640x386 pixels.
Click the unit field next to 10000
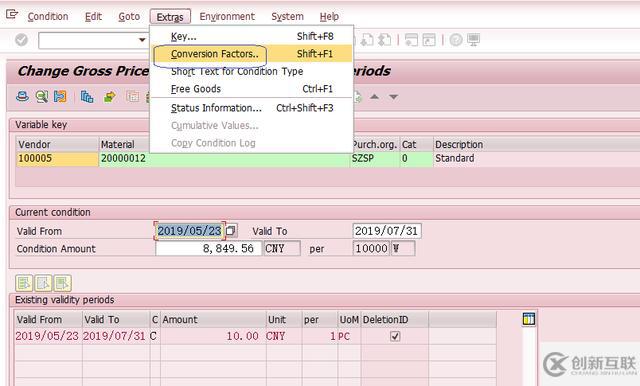pyautogui.click(x=403, y=248)
